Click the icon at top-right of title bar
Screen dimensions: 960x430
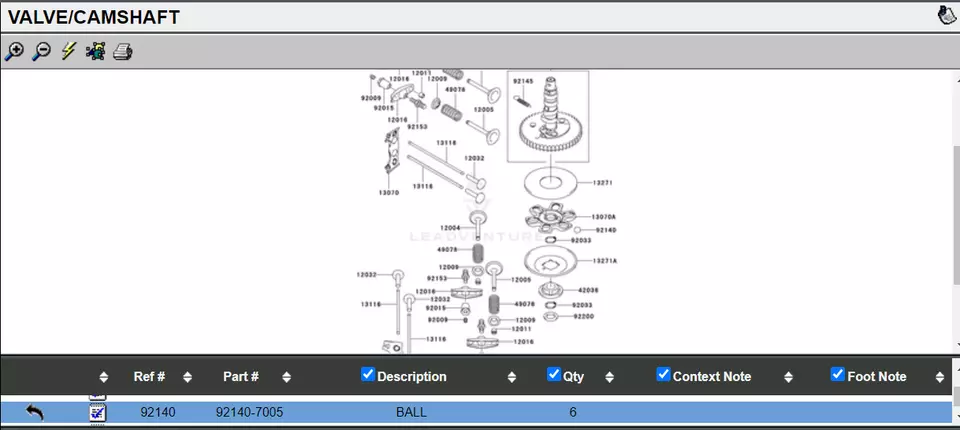[x=945, y=15]
